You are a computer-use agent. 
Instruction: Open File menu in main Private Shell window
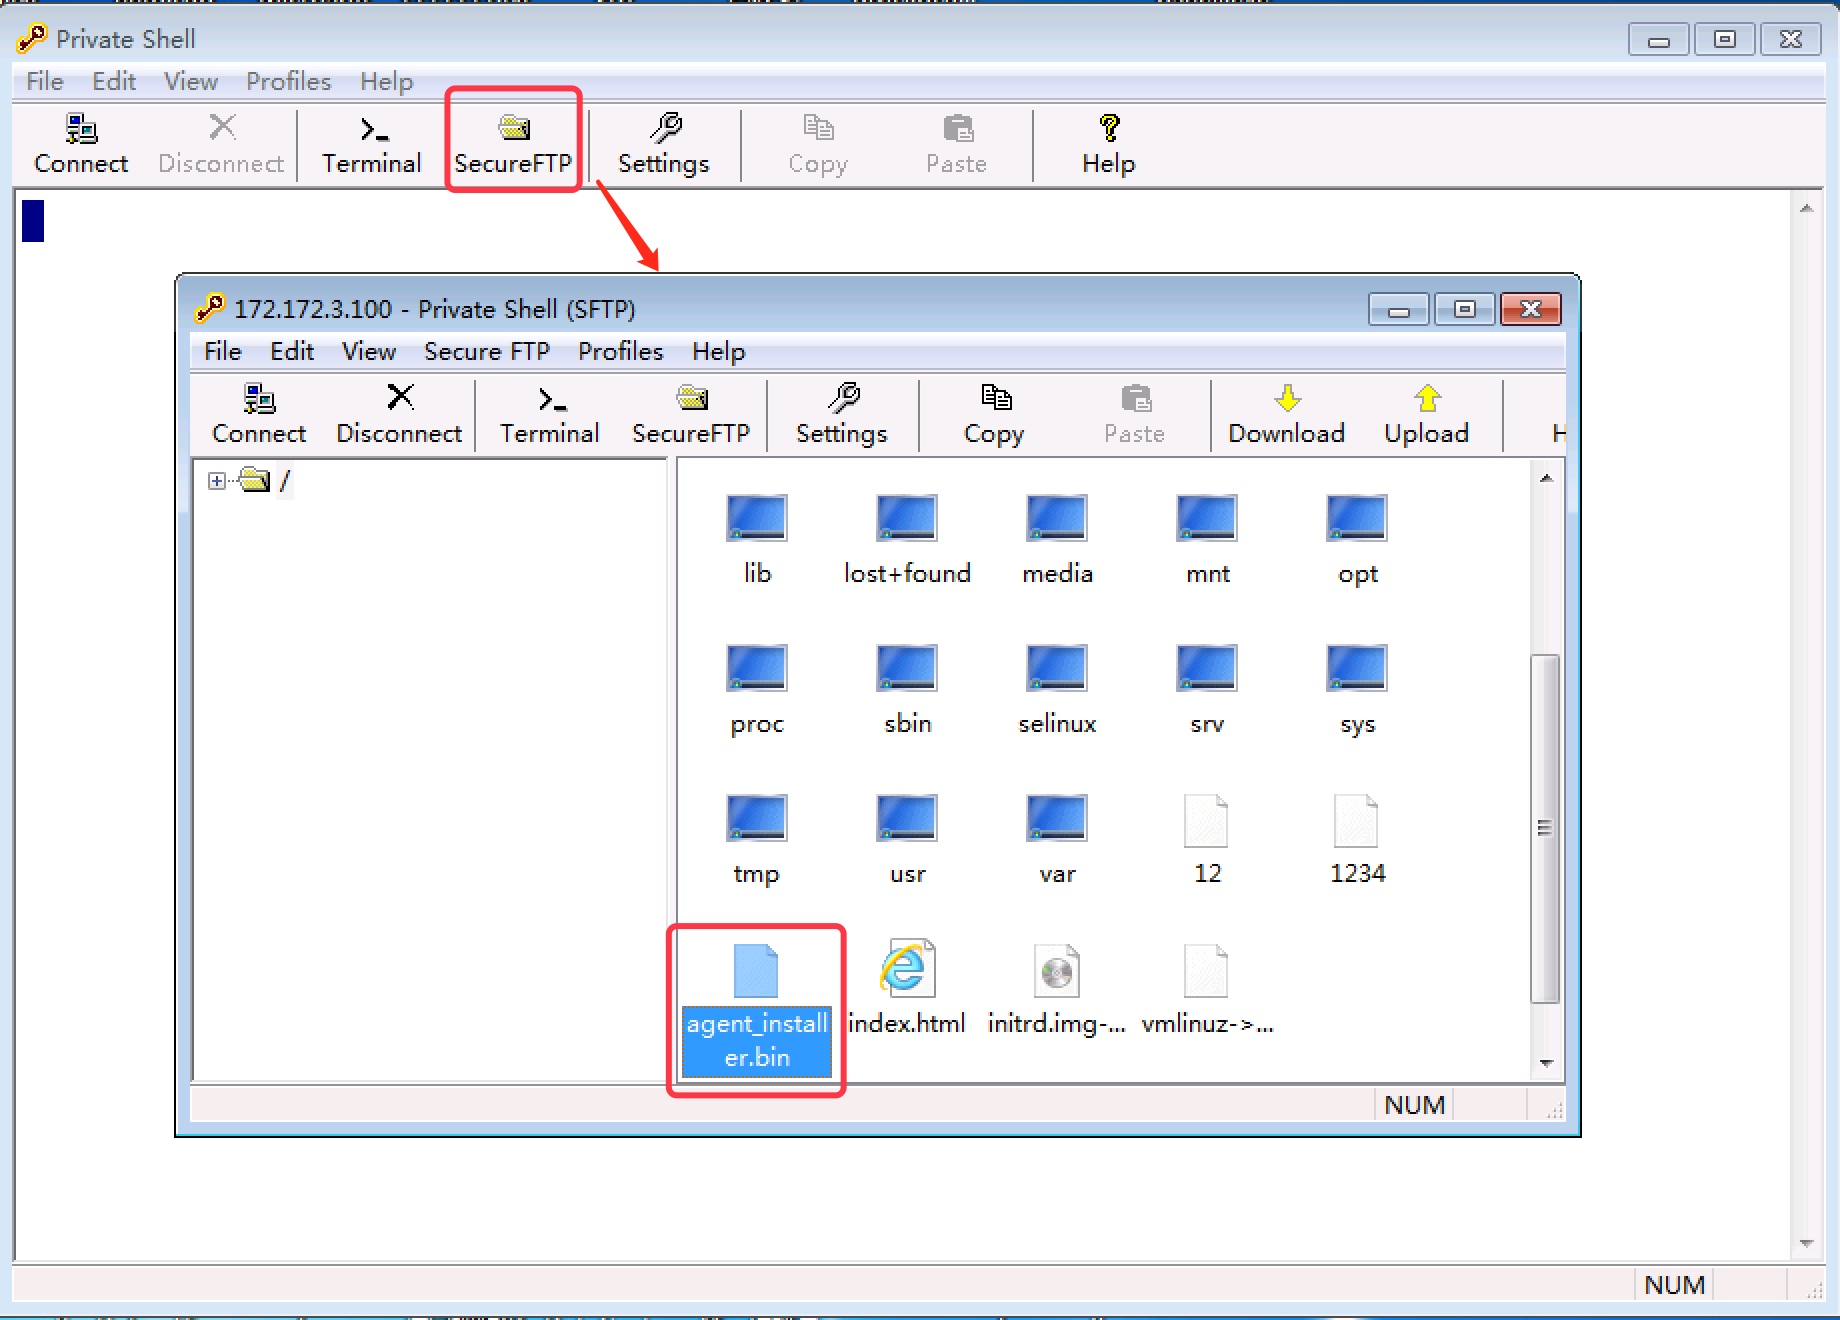[45, 81]
